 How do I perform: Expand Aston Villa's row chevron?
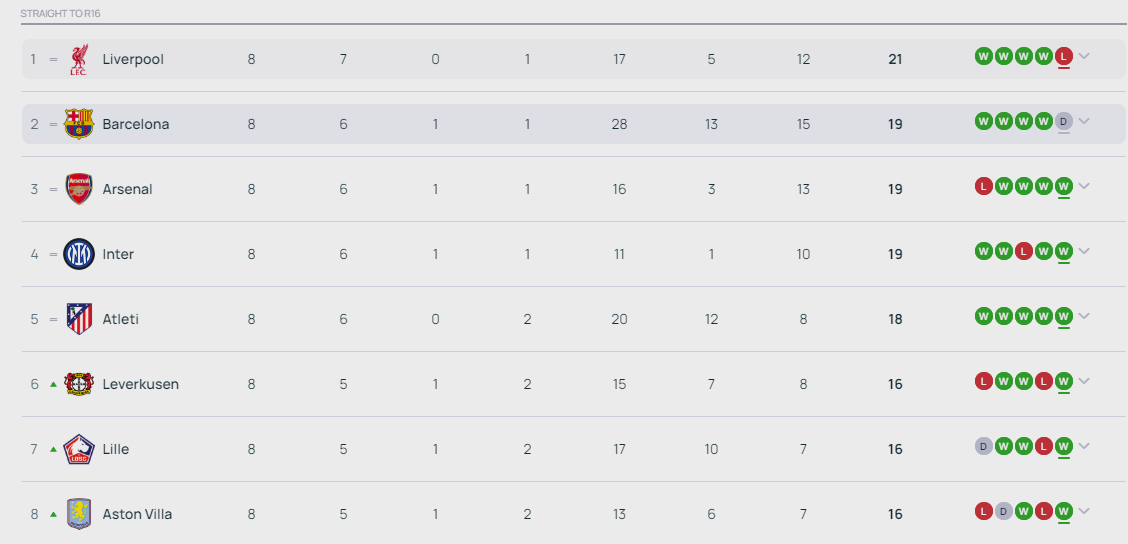click(x=1084, y=511)
